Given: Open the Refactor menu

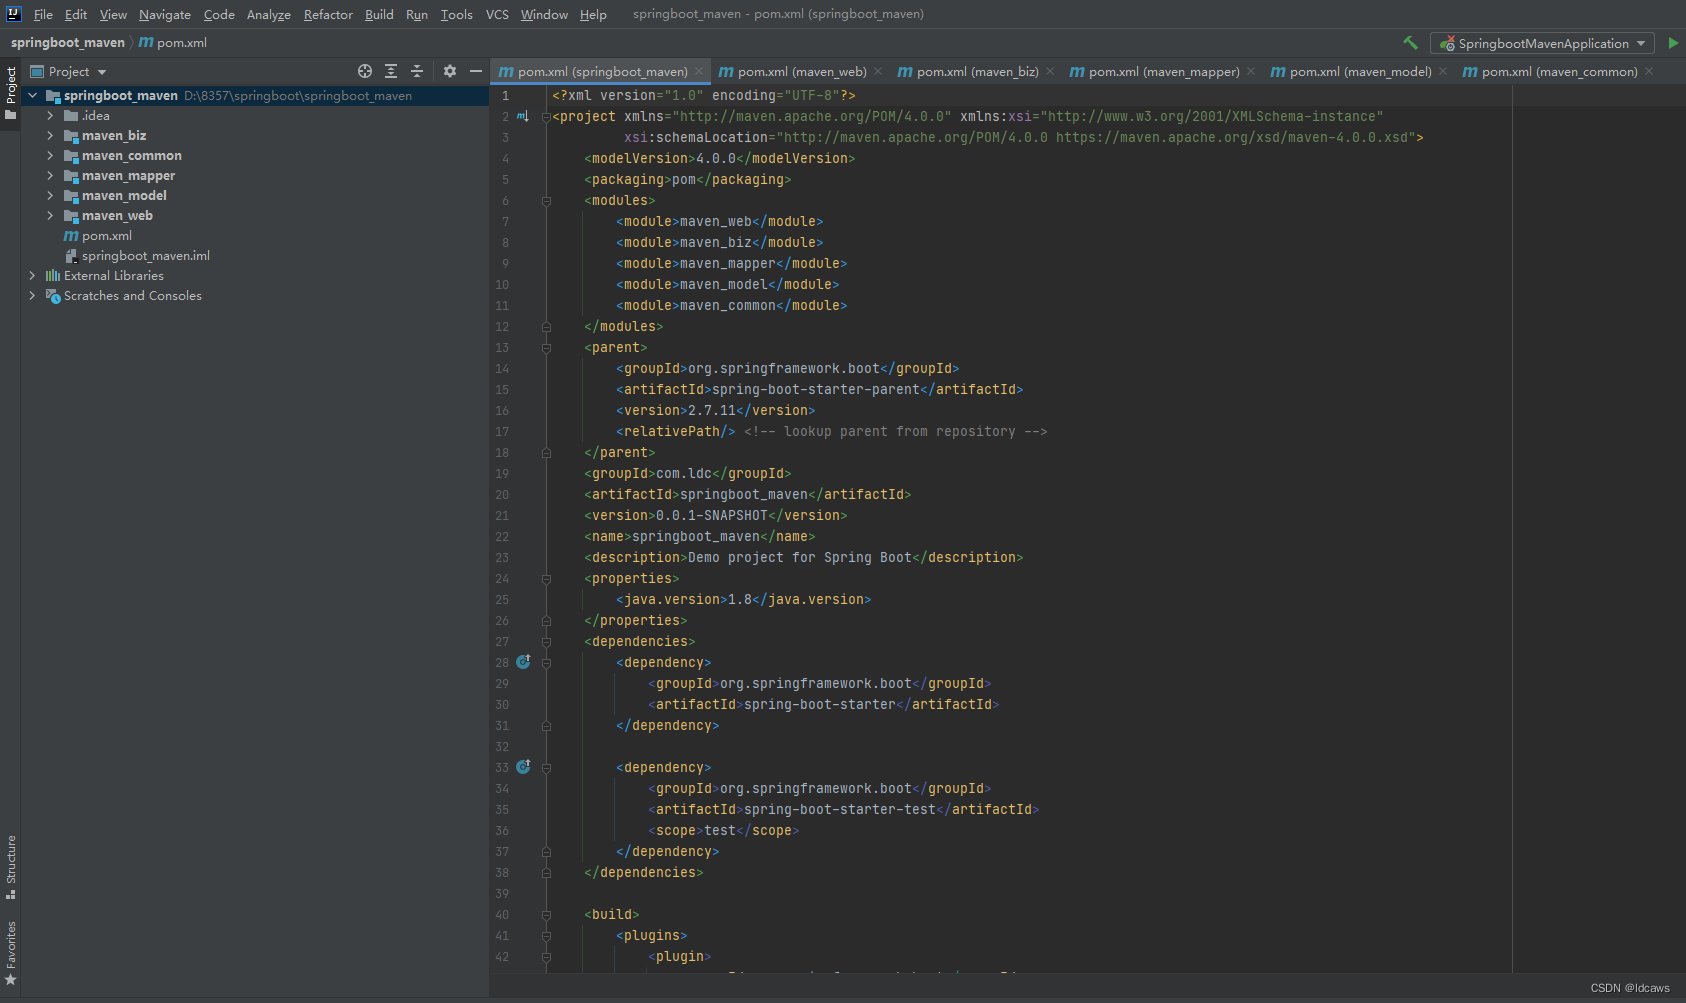Looking at the screenshot, I should [x=328, y=14].
